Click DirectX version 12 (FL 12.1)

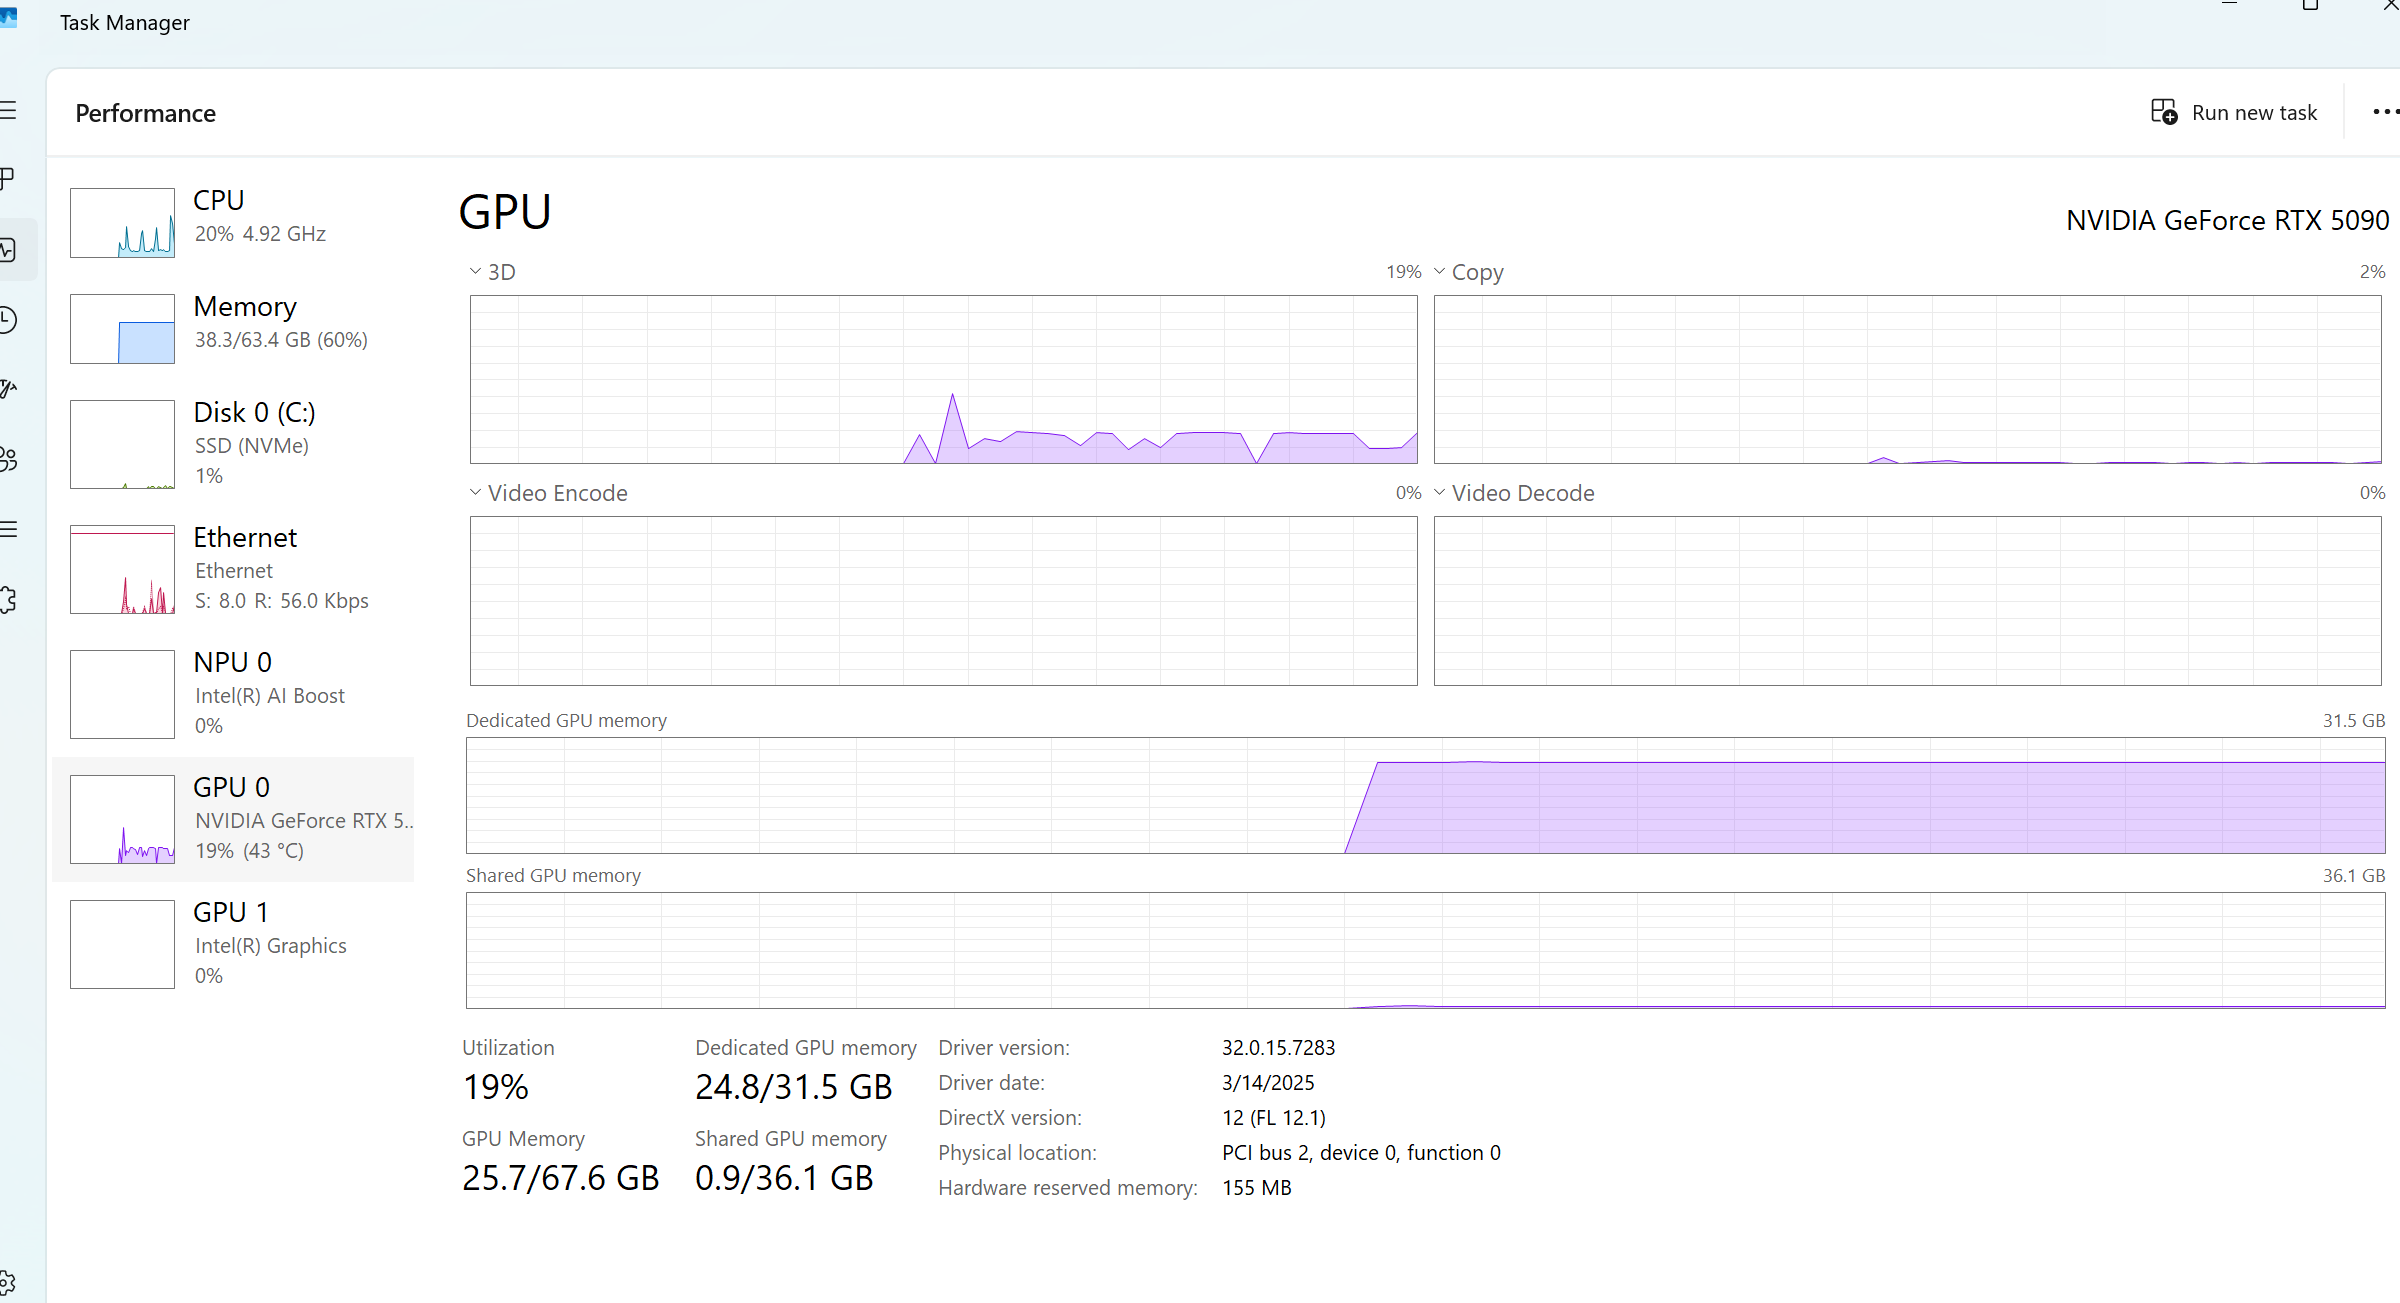click(x=1274, y=1118)
